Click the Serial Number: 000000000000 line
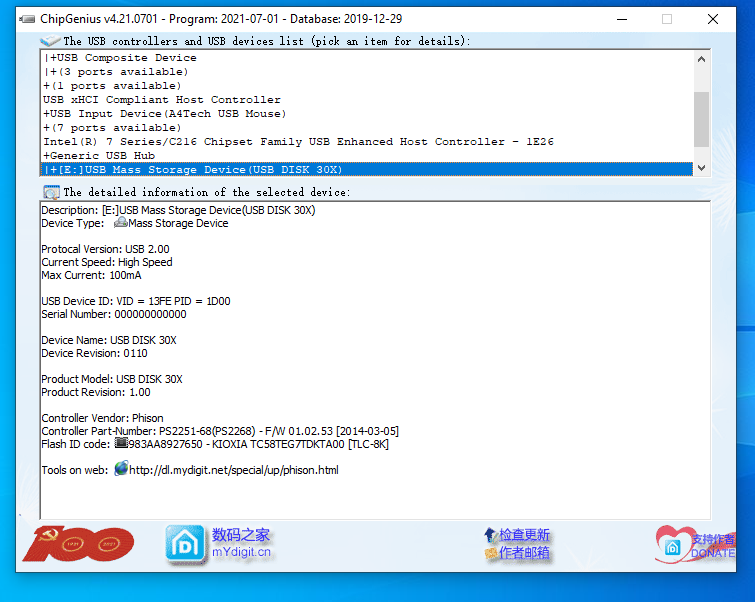 tap(114, 314)
